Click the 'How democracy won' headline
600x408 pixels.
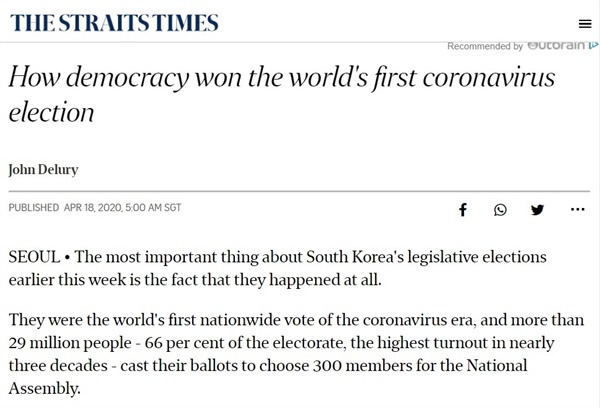pyautogui.click(x=282, y=94)
